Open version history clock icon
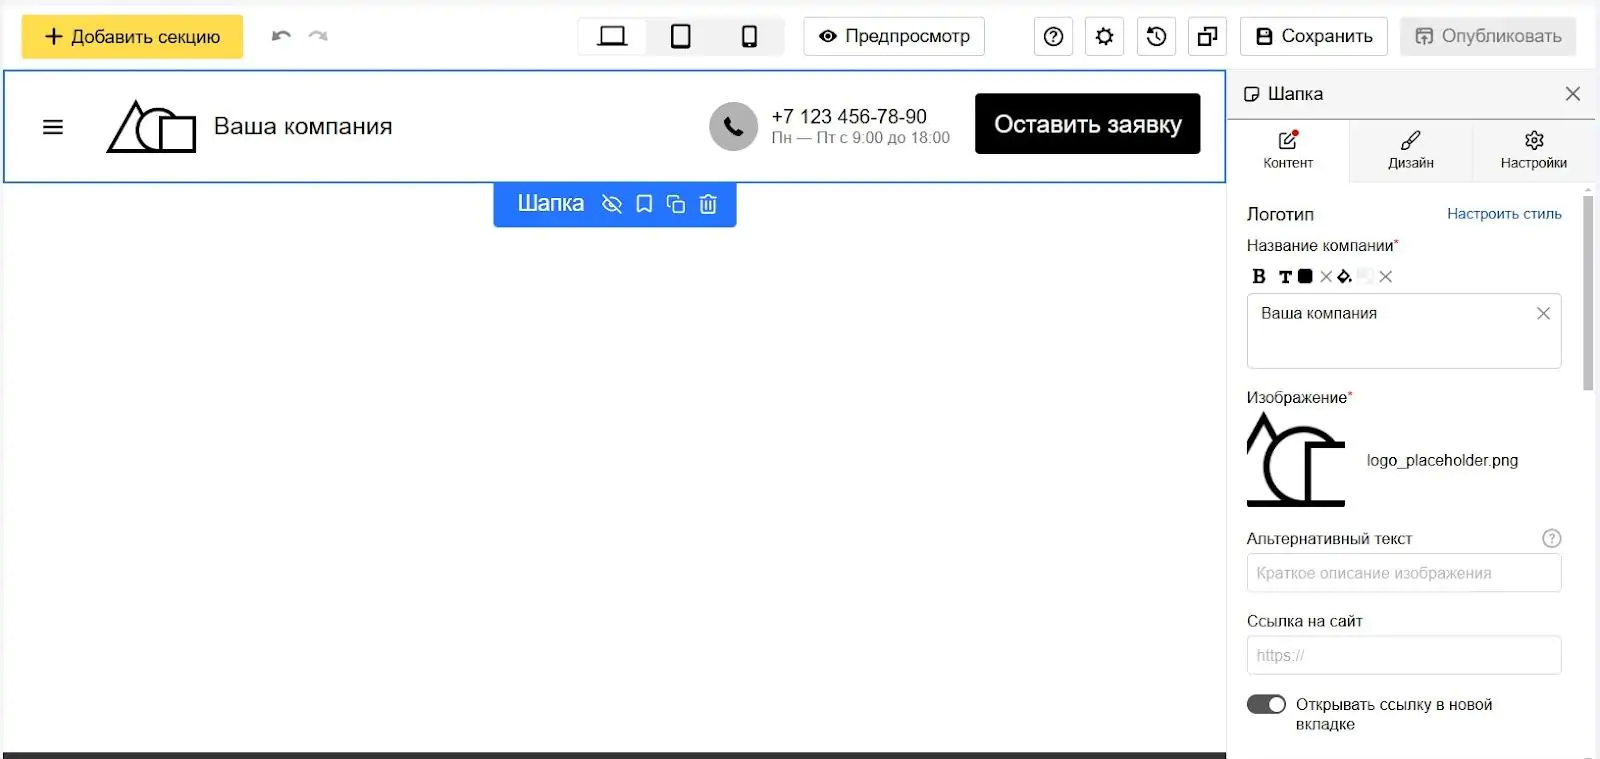This screenshot has height=759, width=1600. coord(1156,36)
